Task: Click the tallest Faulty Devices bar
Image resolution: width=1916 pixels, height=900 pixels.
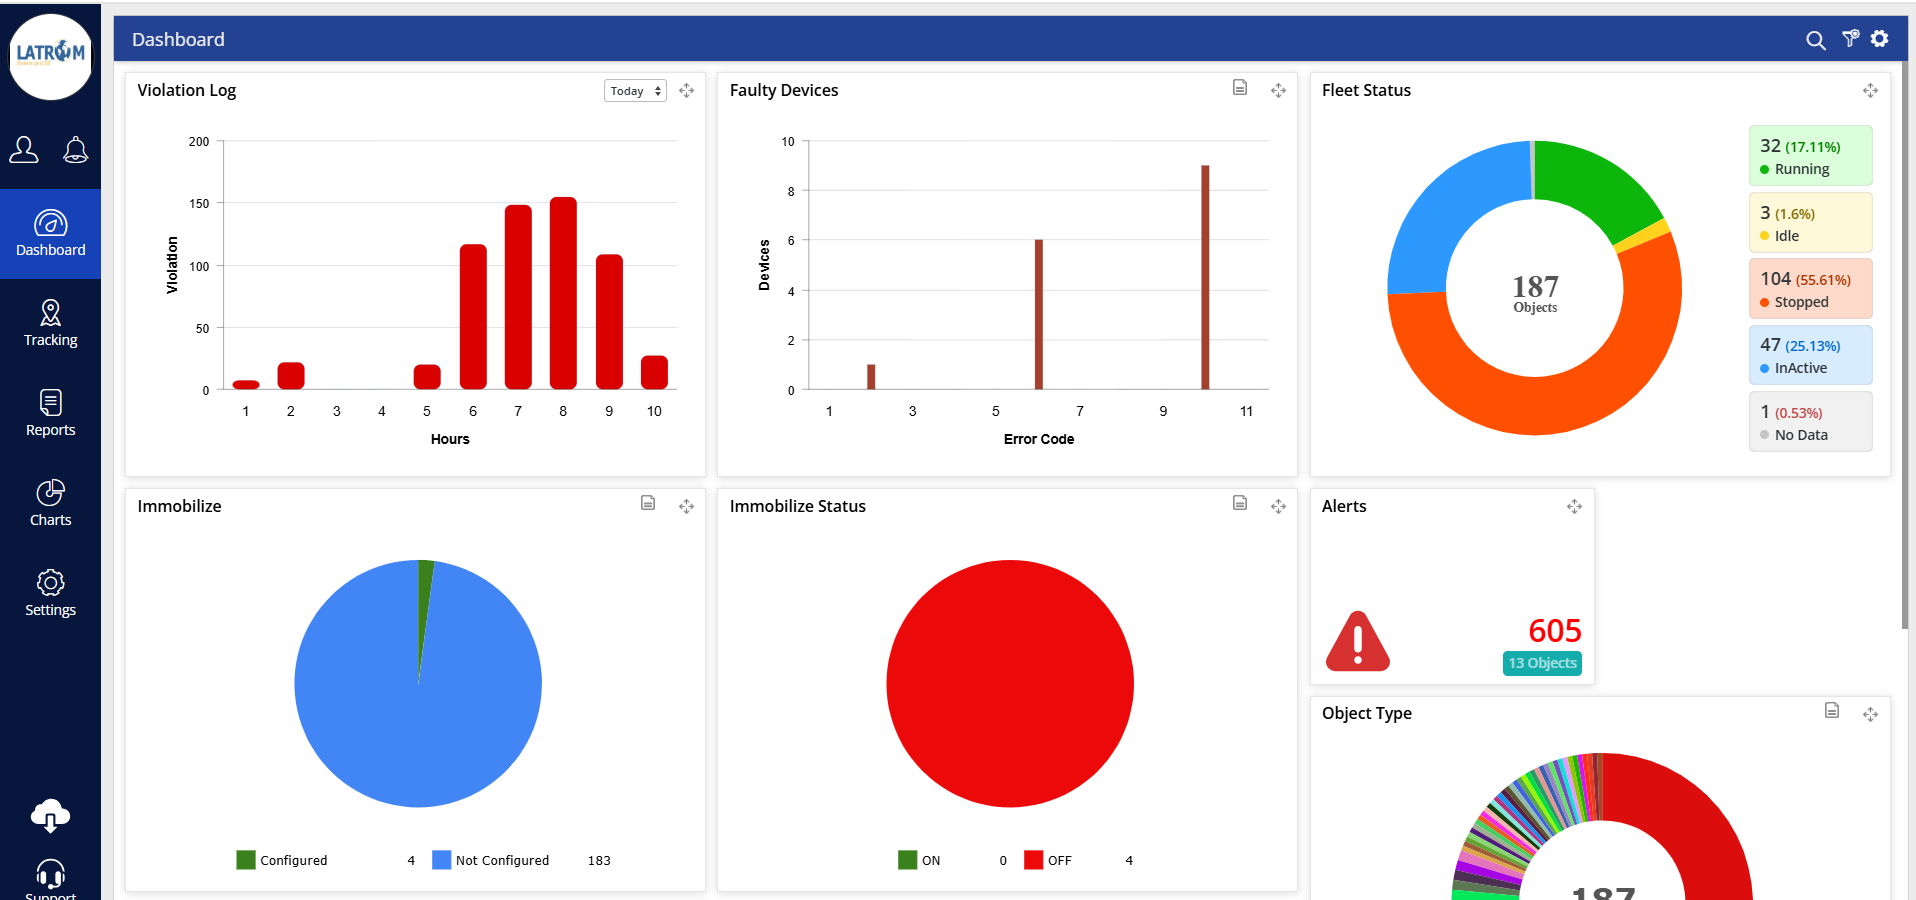Action: [1205, 277]
